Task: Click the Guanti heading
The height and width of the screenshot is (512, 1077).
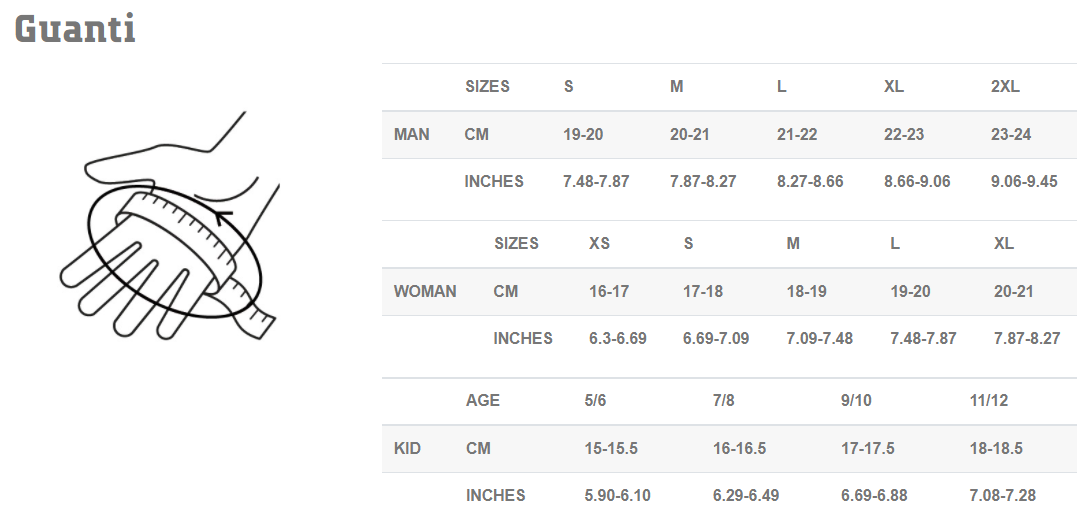Action: pos(75,28)
